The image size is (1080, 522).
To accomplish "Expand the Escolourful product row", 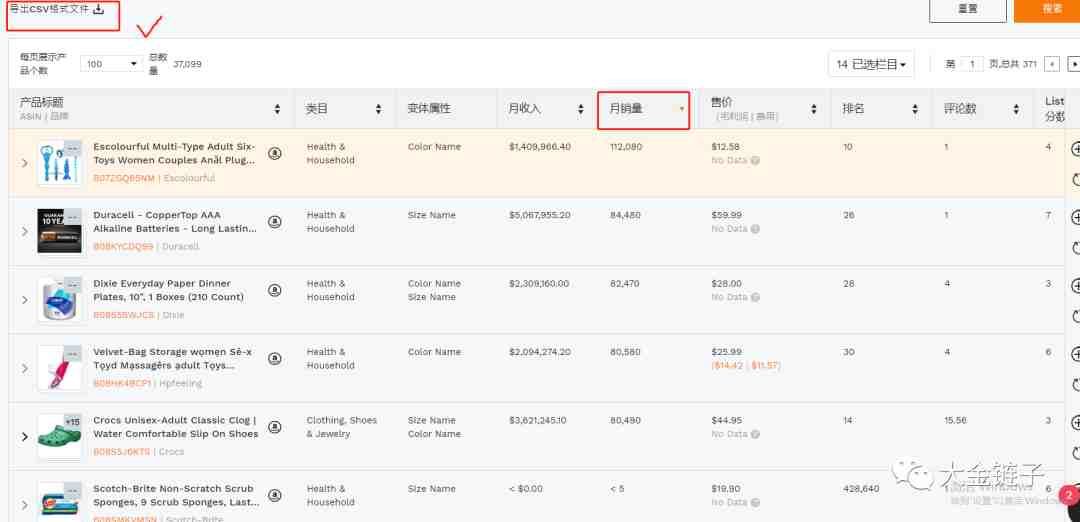I will 25,163.
